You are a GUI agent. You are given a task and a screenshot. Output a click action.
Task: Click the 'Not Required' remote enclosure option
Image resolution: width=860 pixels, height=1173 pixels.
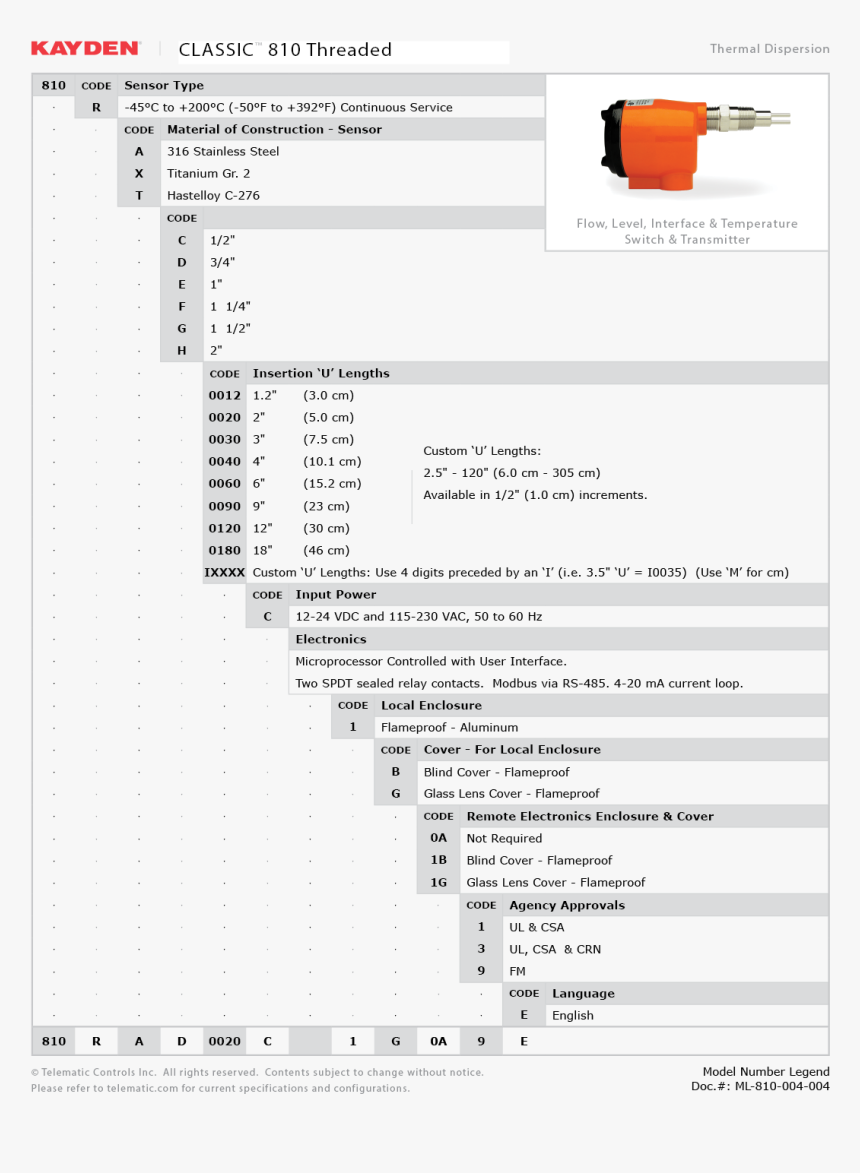pos(504,839)
